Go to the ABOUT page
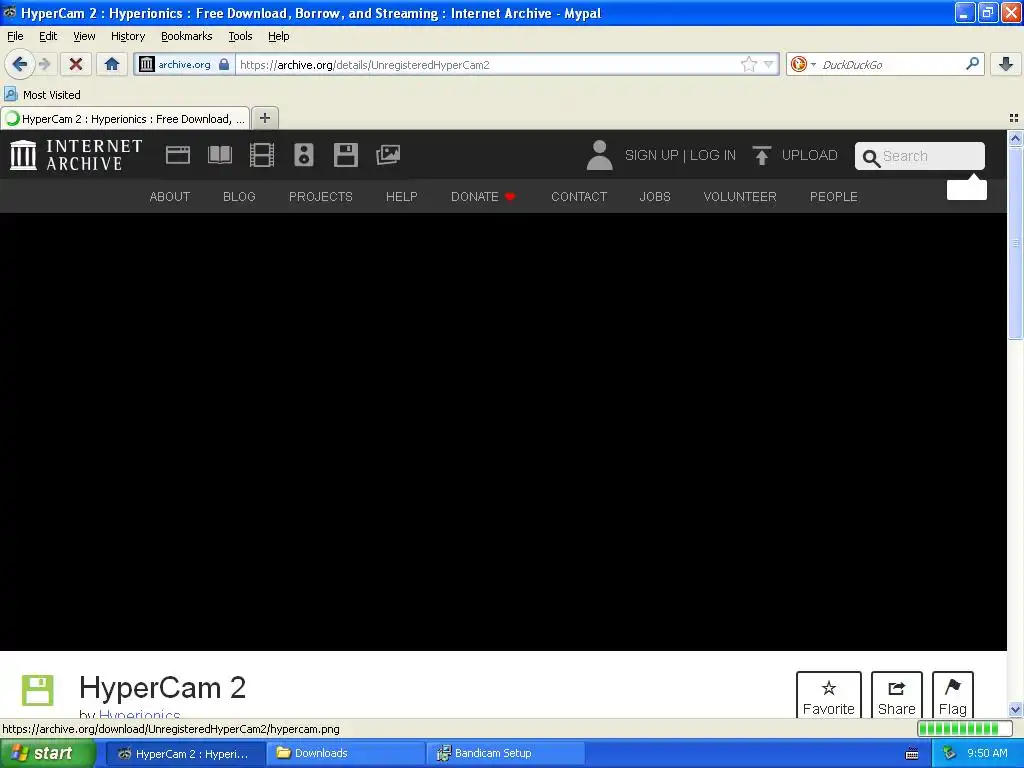 (170, 197)
